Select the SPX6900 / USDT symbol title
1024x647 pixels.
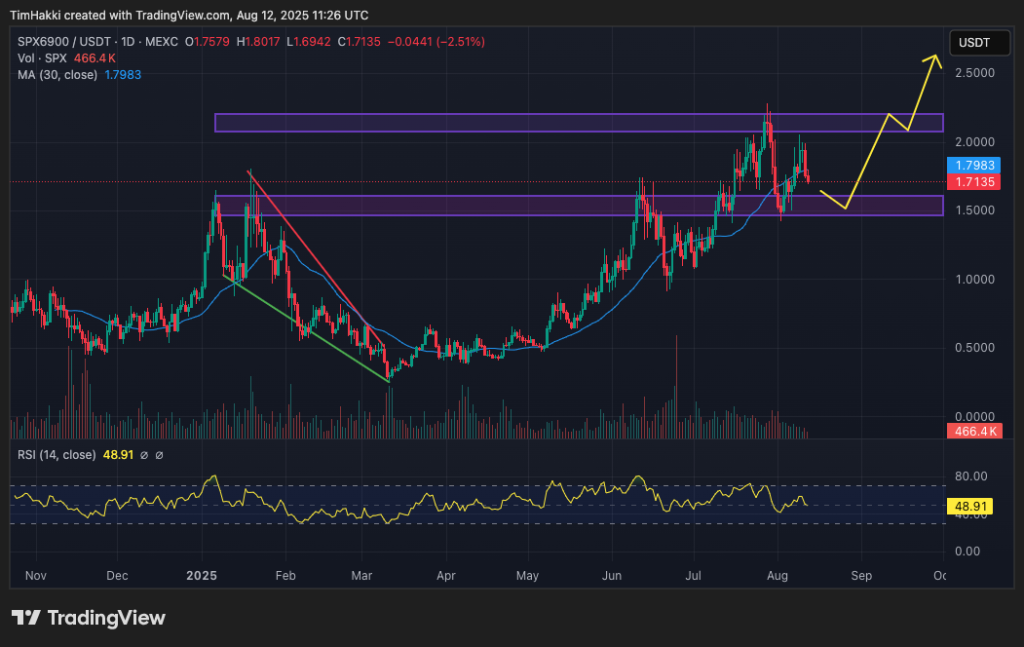(x=98, y=42)
